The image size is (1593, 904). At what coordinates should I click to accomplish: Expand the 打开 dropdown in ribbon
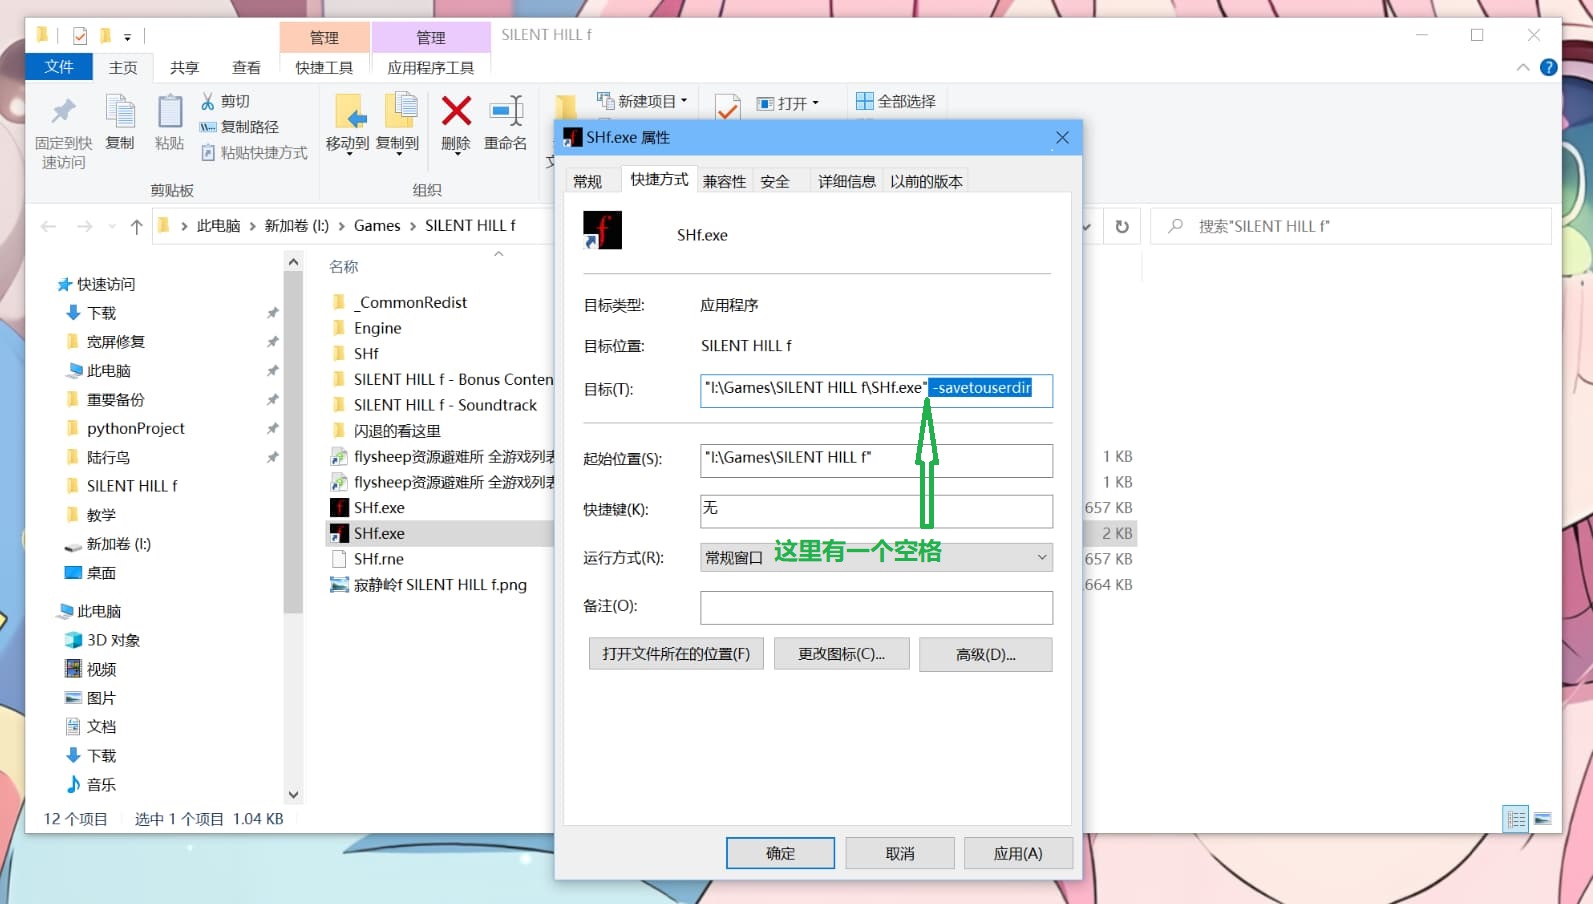click(x=815, y=103)
